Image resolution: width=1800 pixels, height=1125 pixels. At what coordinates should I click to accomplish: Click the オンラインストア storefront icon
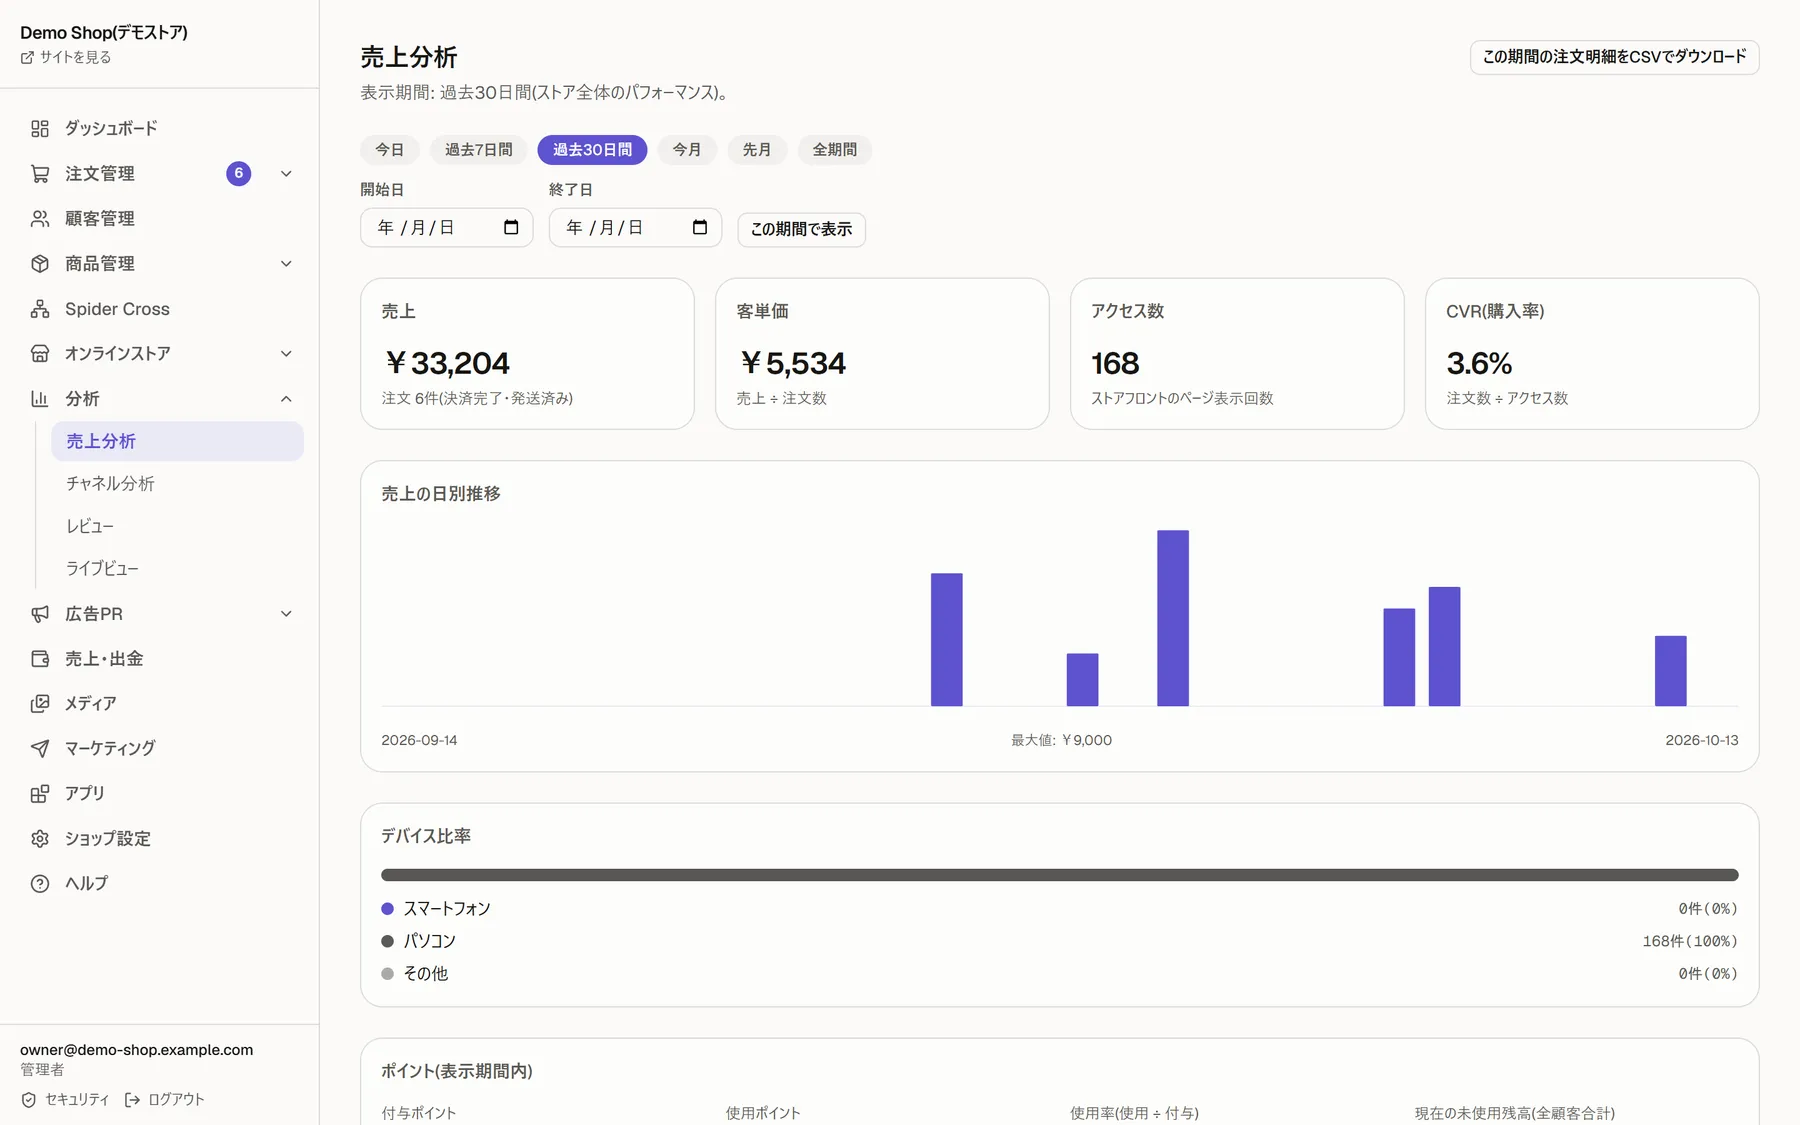(x=40, y=354)
